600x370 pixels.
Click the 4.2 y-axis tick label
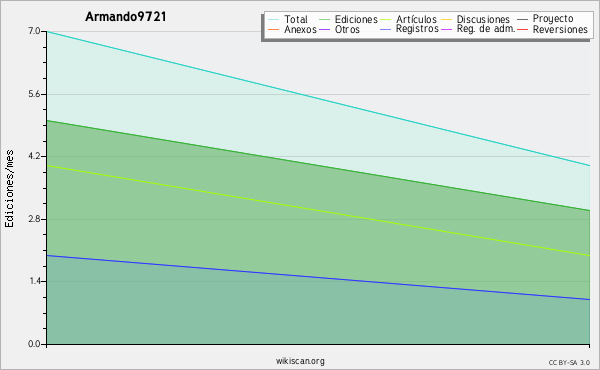click(34, 156)
